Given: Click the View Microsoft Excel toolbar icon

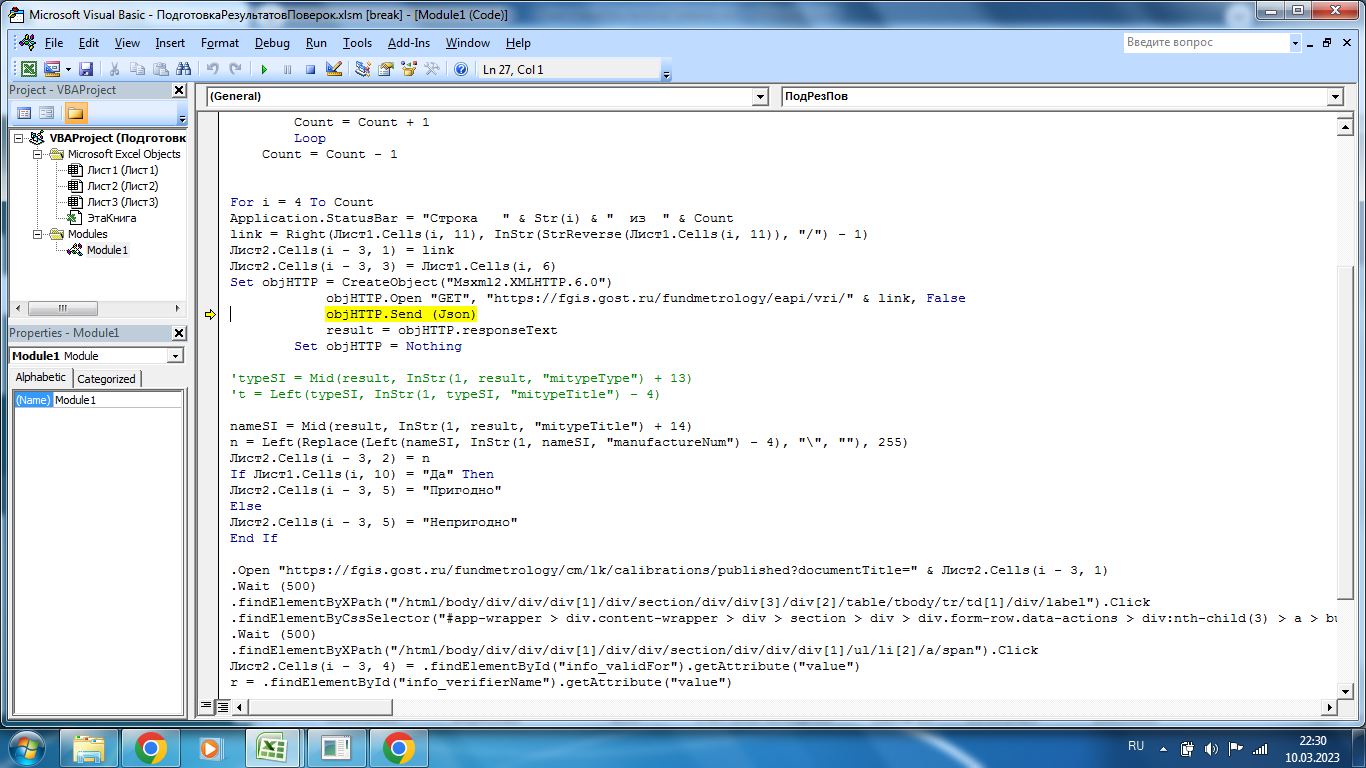Looking at the screenshot, I should [x=29, y=69].
